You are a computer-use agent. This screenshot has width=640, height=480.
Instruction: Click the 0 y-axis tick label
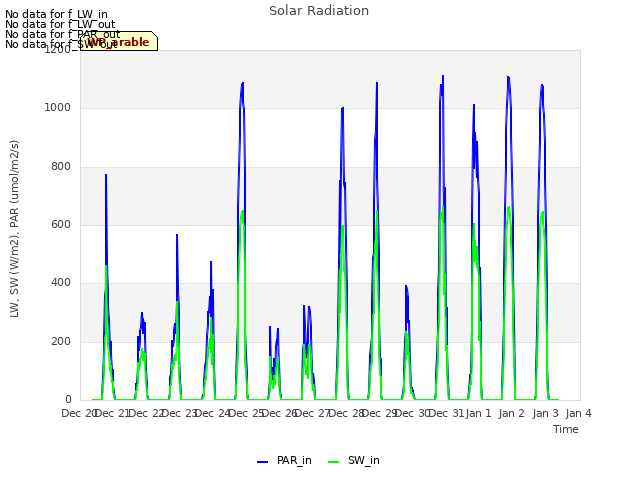tap(68, 400)
